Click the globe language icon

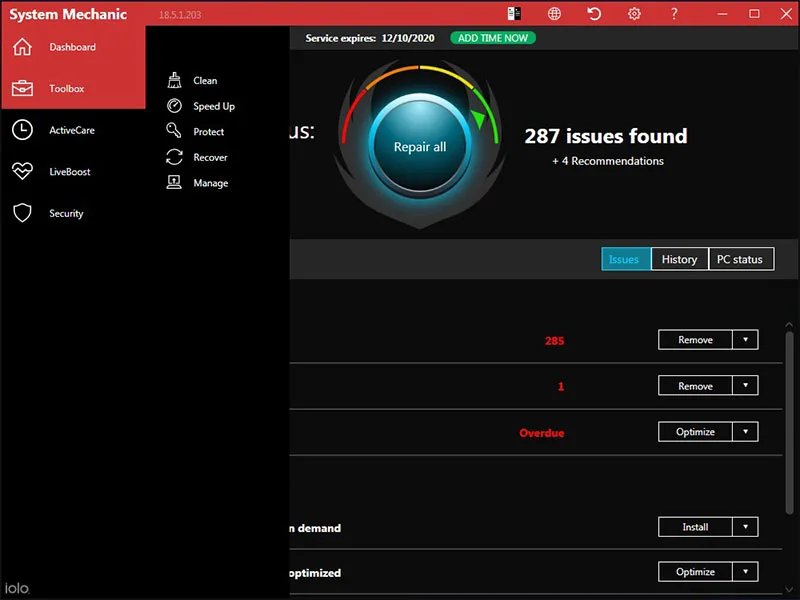click(x=554, y=14)
